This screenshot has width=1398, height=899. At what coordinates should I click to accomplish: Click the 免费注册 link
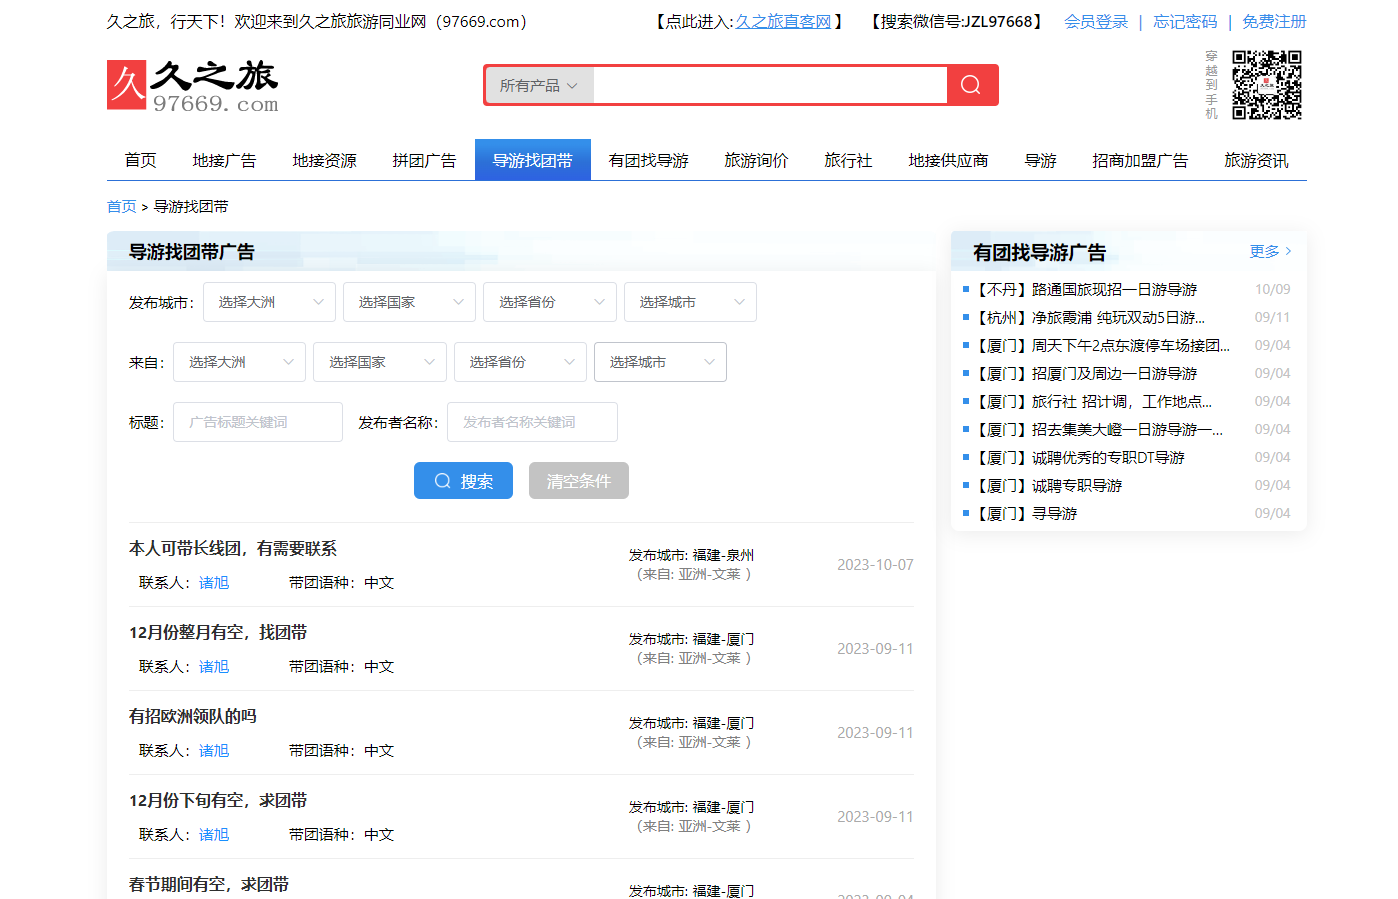[1274, 21]
